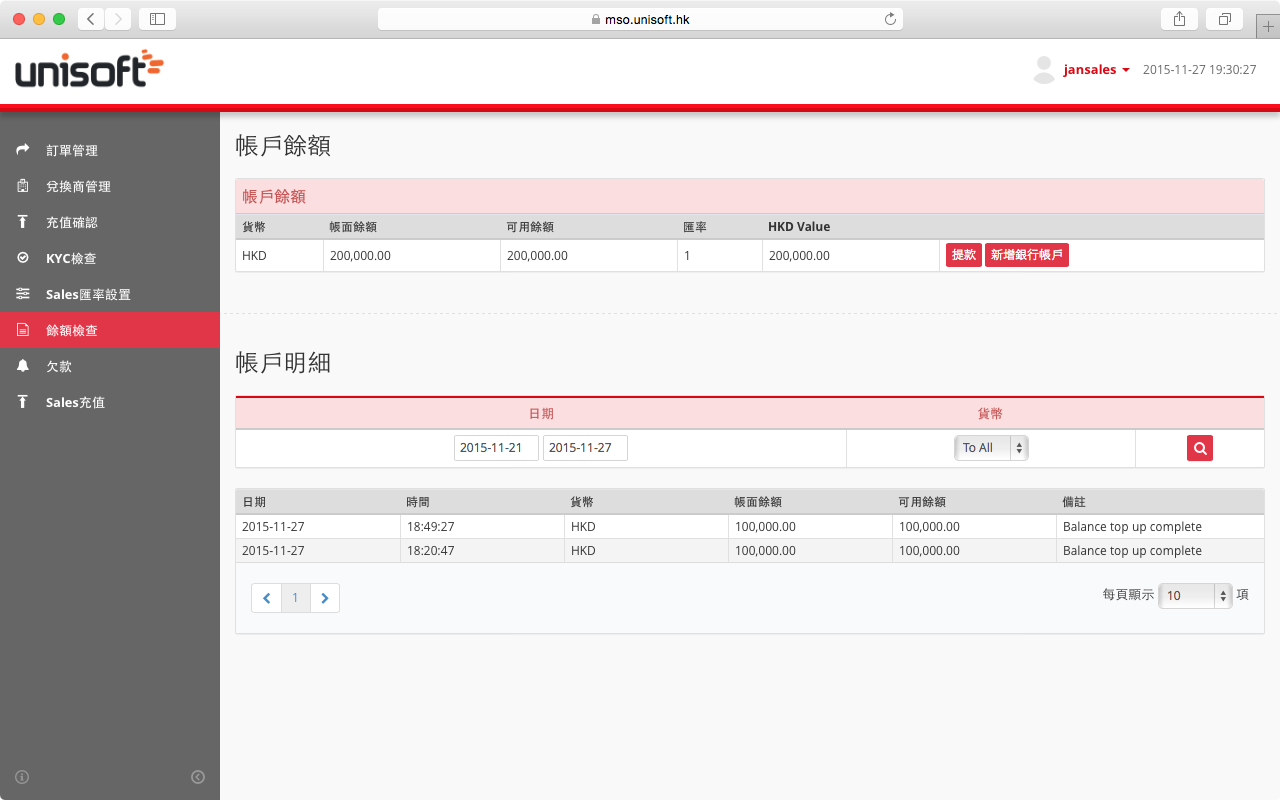The height and width of the screenshot is (800, 1280).
Task: Click the bell icon beside 欠款
Action: tap(23, 366)
